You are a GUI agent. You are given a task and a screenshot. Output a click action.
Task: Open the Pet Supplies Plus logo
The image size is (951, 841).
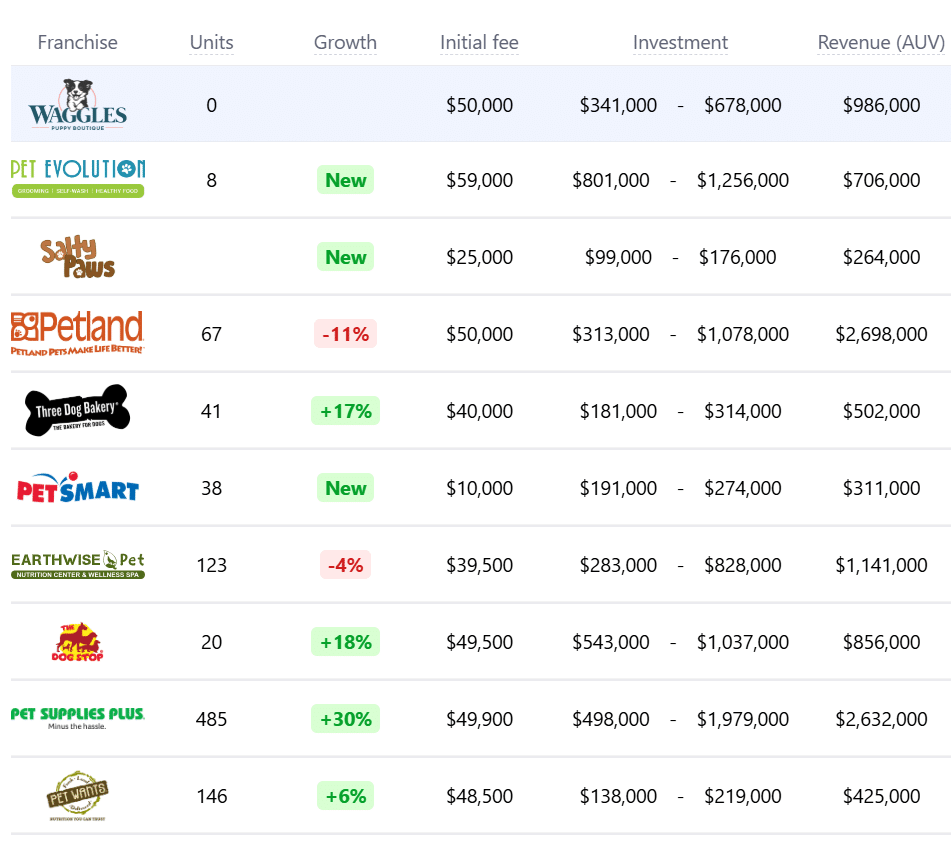click(x=78, y=718)
